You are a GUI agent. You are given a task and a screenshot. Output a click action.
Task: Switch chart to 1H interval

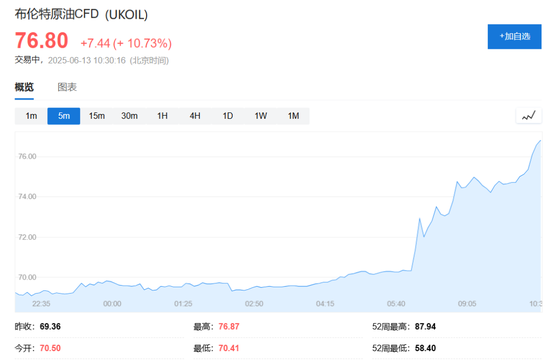(162, 116)
